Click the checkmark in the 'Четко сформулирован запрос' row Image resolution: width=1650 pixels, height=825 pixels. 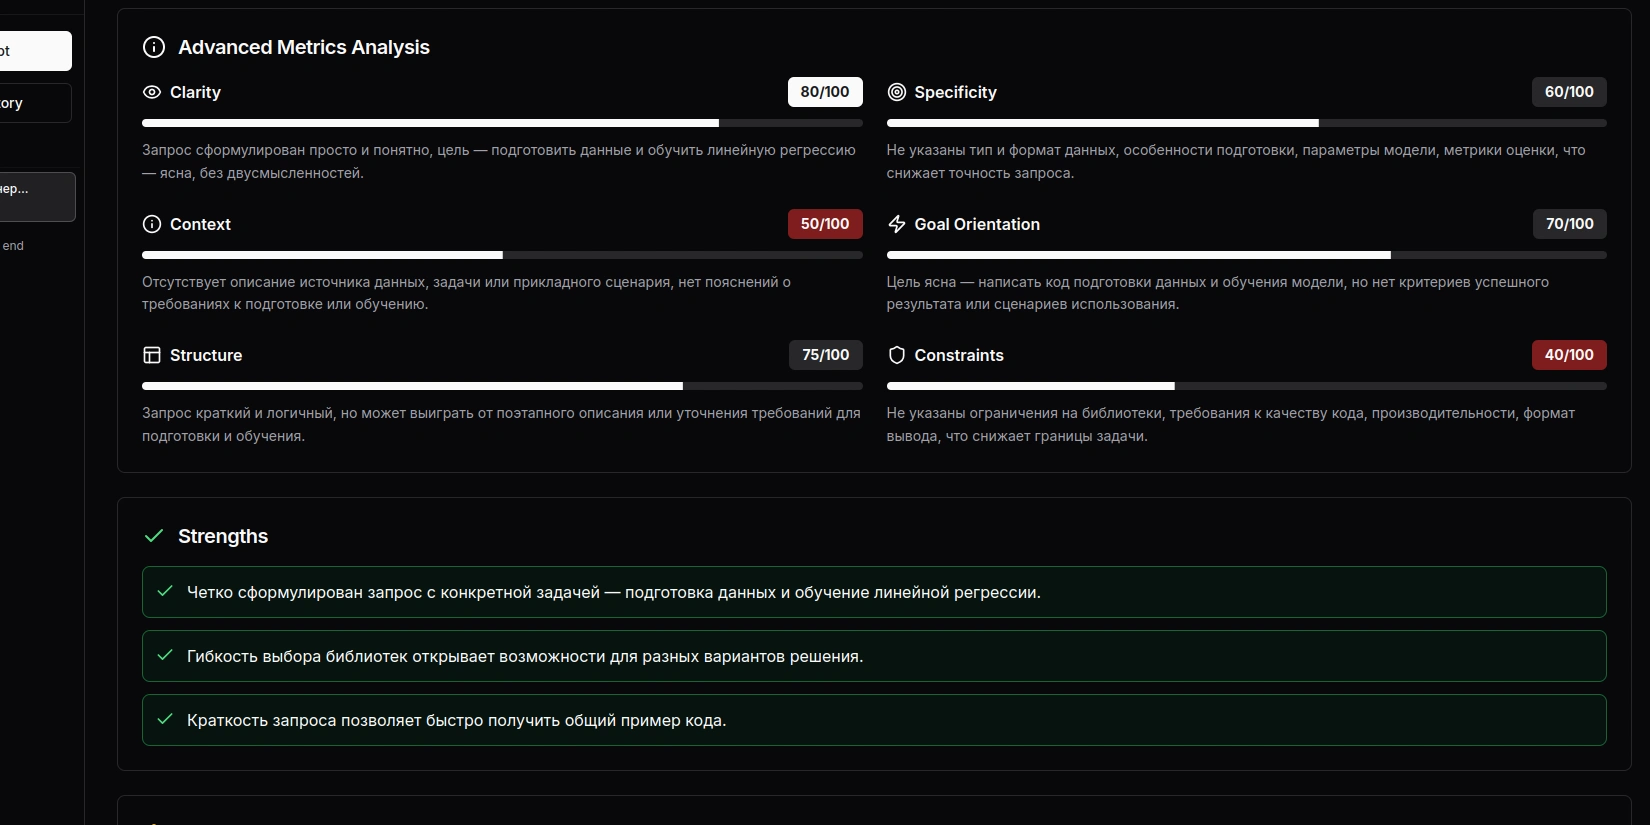(166, 591)
